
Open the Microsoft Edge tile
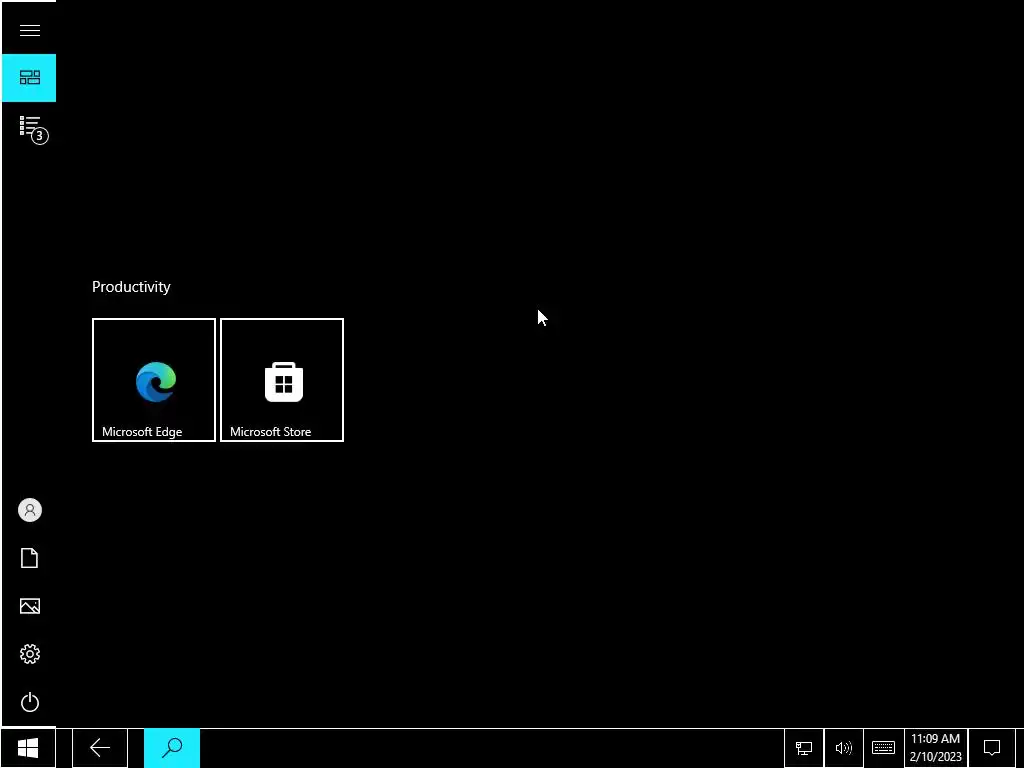154,380
